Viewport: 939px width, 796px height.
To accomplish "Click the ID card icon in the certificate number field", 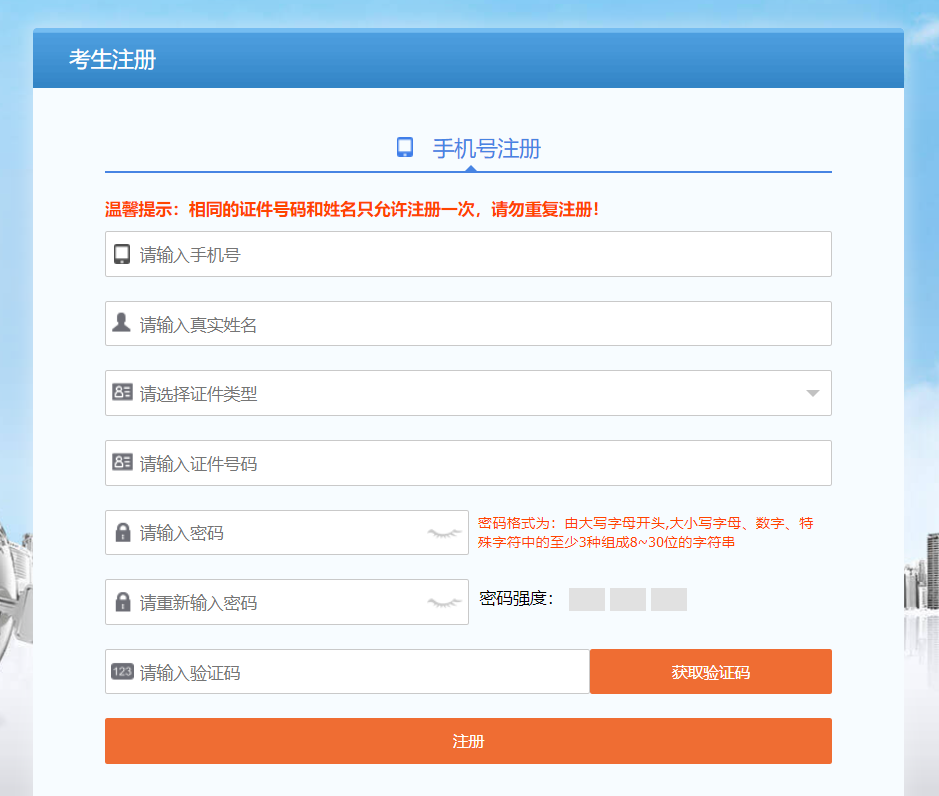I will (122, 463).
